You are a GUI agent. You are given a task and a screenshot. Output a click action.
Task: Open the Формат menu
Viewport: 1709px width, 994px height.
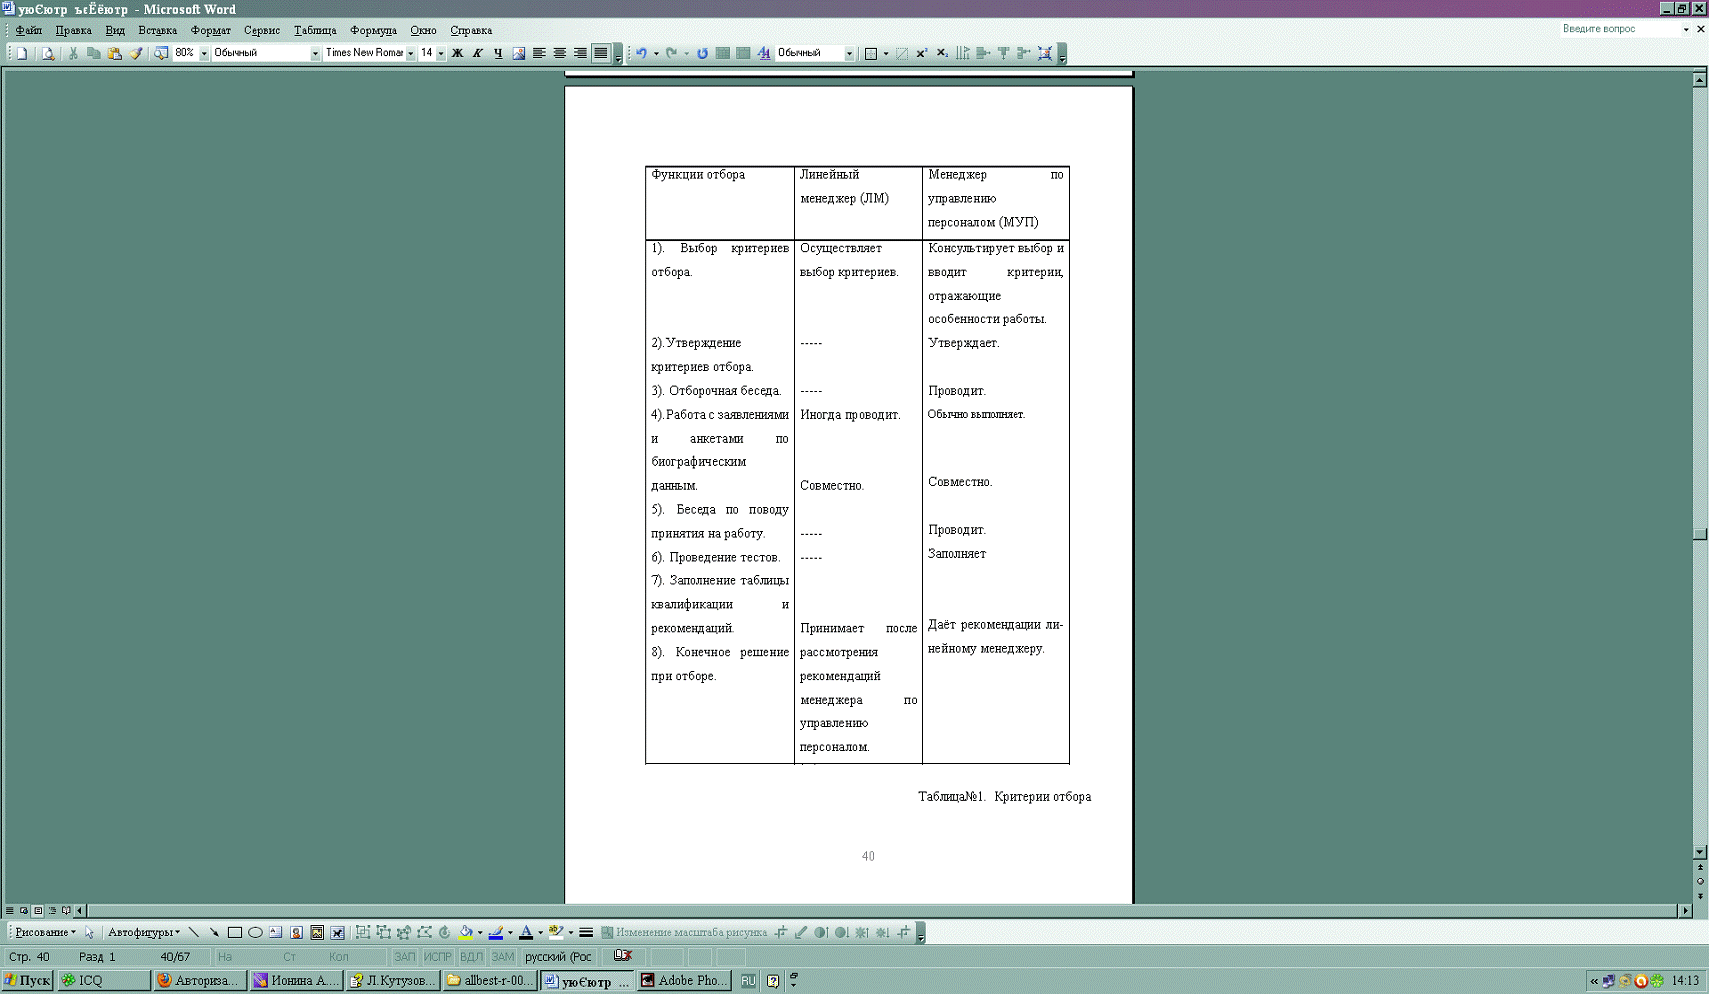(x=210, y=30)
